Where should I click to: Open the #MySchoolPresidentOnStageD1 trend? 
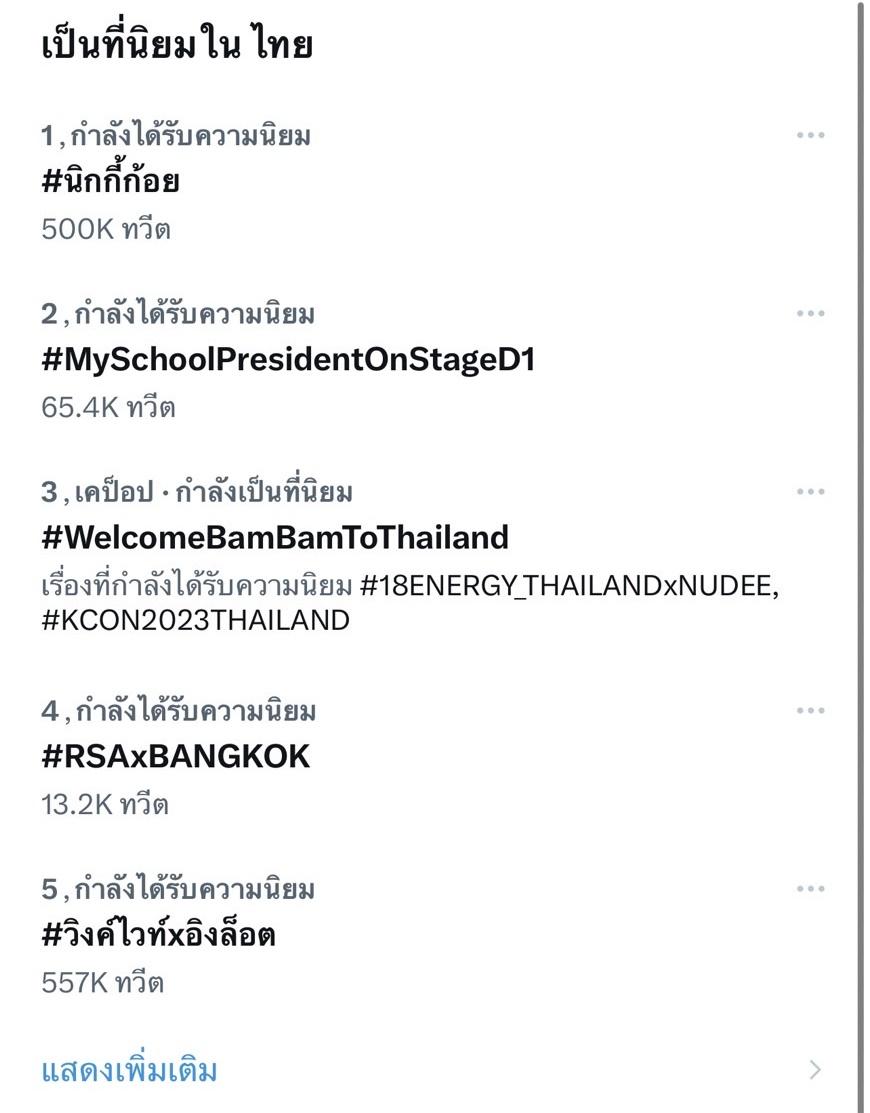pyautogui.click(x=288, y=360)
